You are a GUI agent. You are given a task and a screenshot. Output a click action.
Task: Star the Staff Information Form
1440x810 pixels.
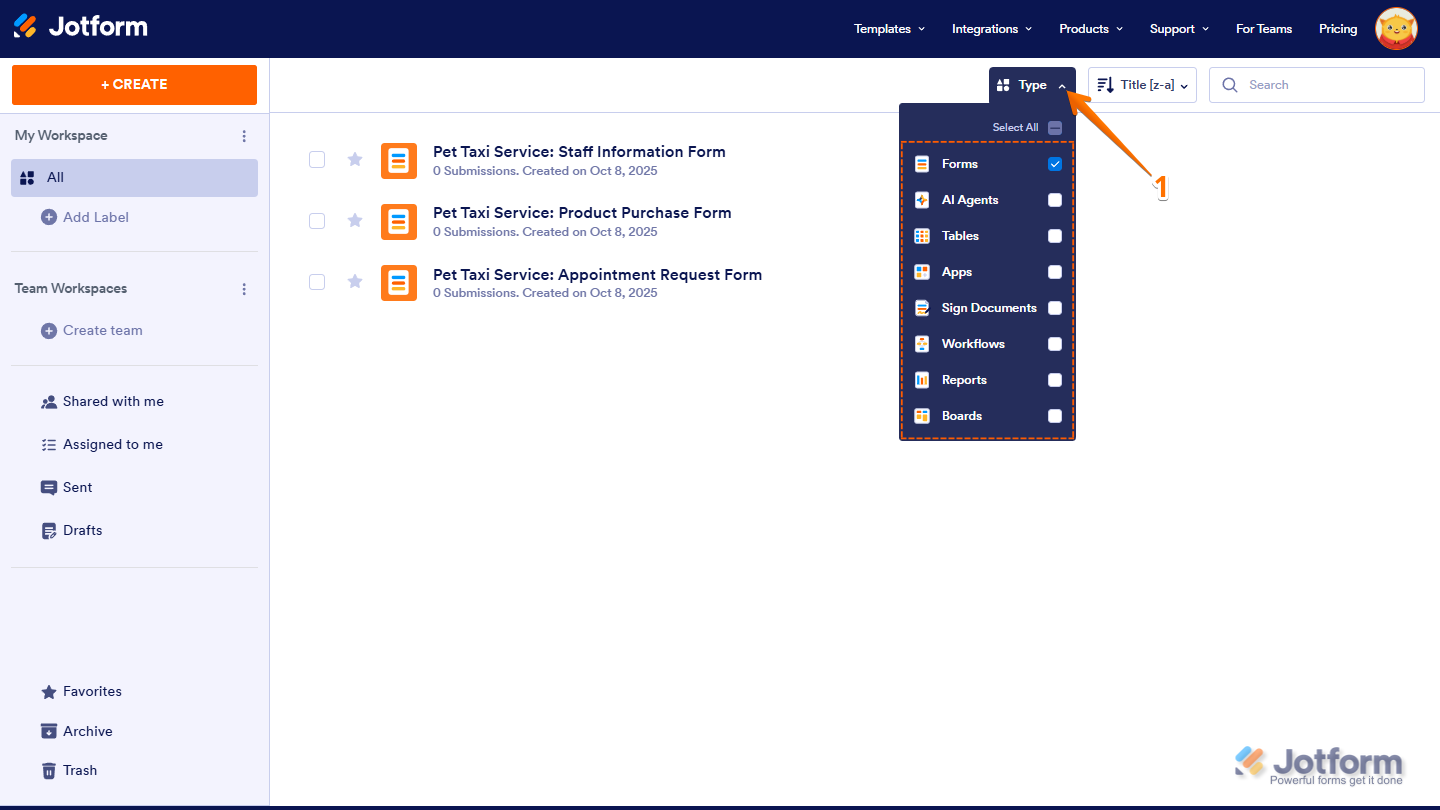[355, 159]
